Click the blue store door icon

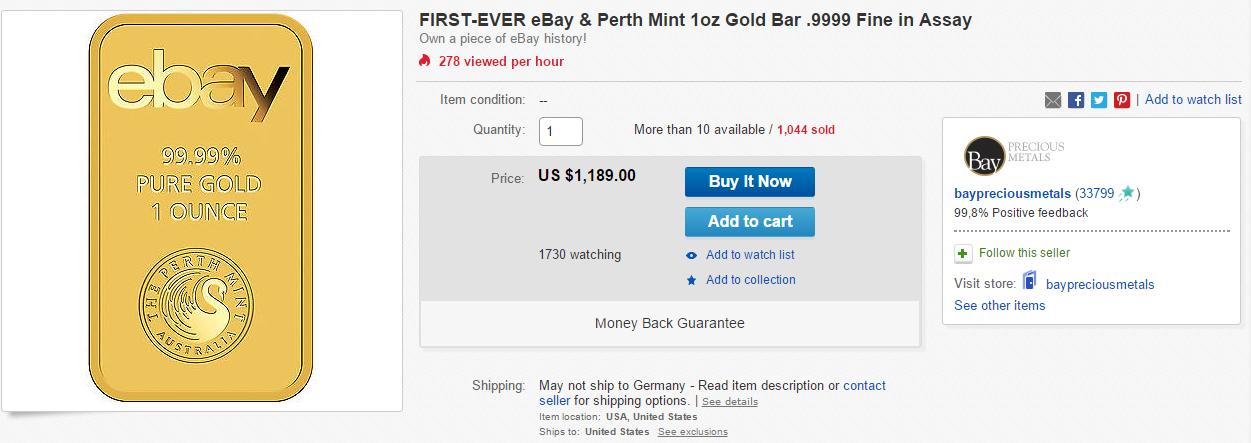[x=1029, y=283]
